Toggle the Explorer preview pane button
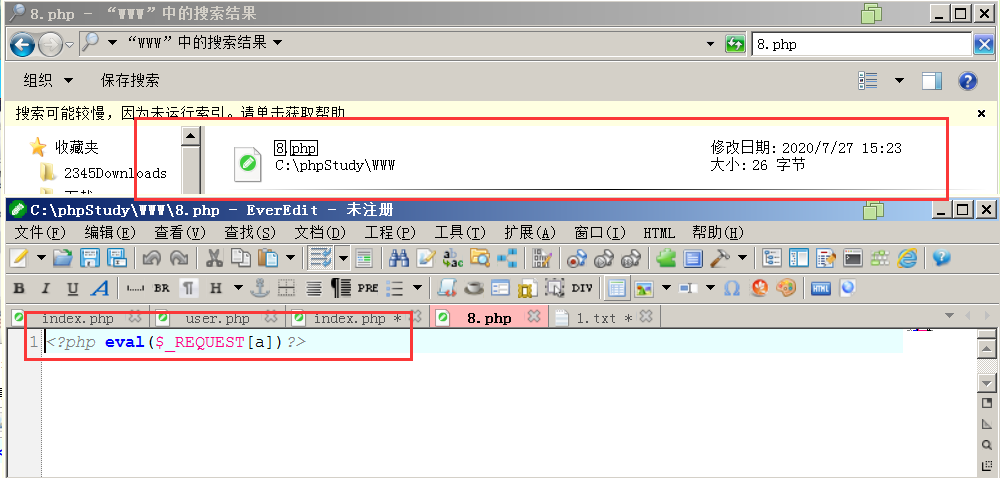This screenshot has height=478, width=1000. 932,80
